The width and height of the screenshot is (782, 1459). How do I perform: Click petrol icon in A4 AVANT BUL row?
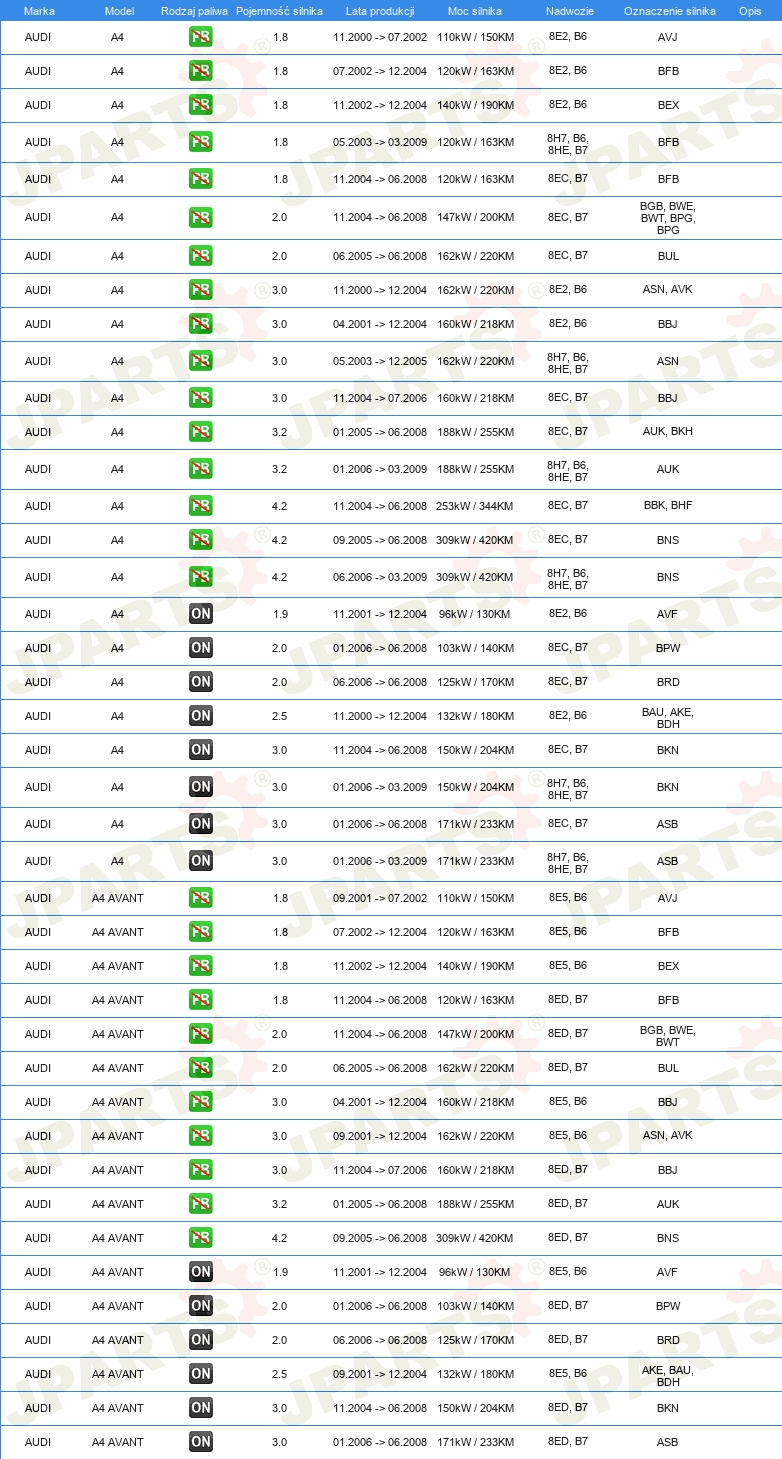click(201, 1068)
